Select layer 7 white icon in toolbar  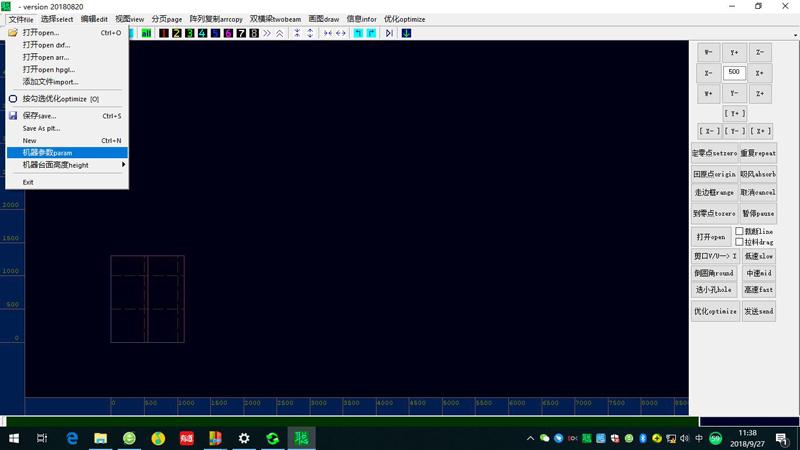click(x=241, y=33)
